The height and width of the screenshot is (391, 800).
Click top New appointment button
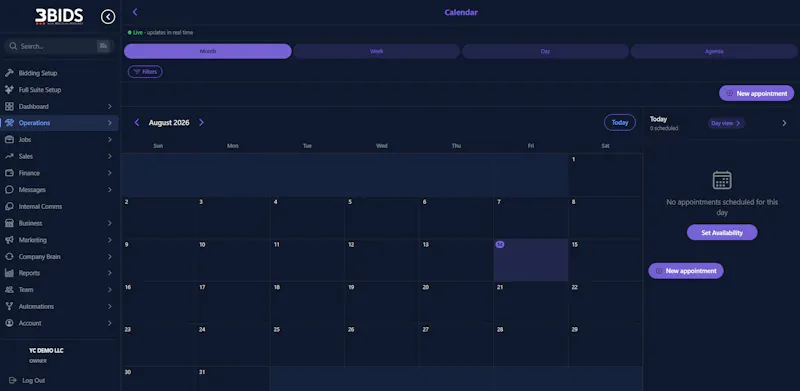click(x=757, y=93)
